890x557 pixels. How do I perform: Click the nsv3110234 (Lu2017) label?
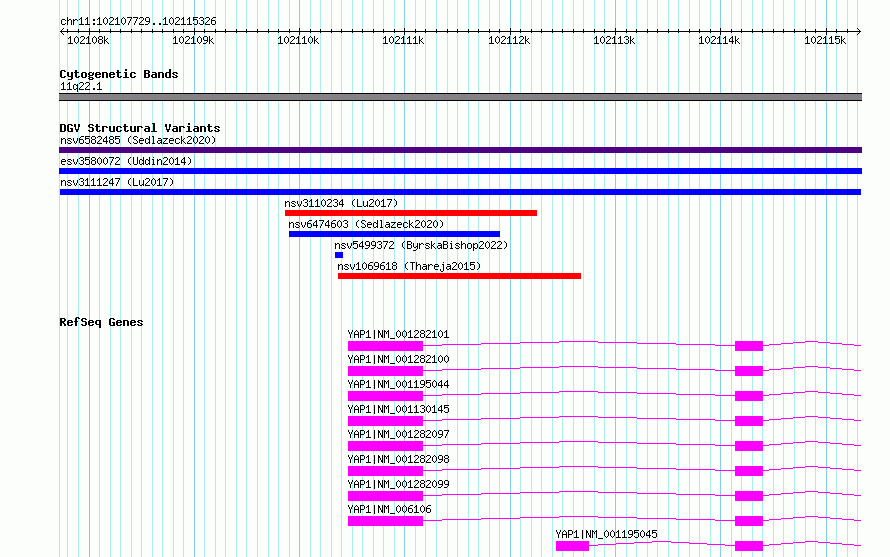341,203
